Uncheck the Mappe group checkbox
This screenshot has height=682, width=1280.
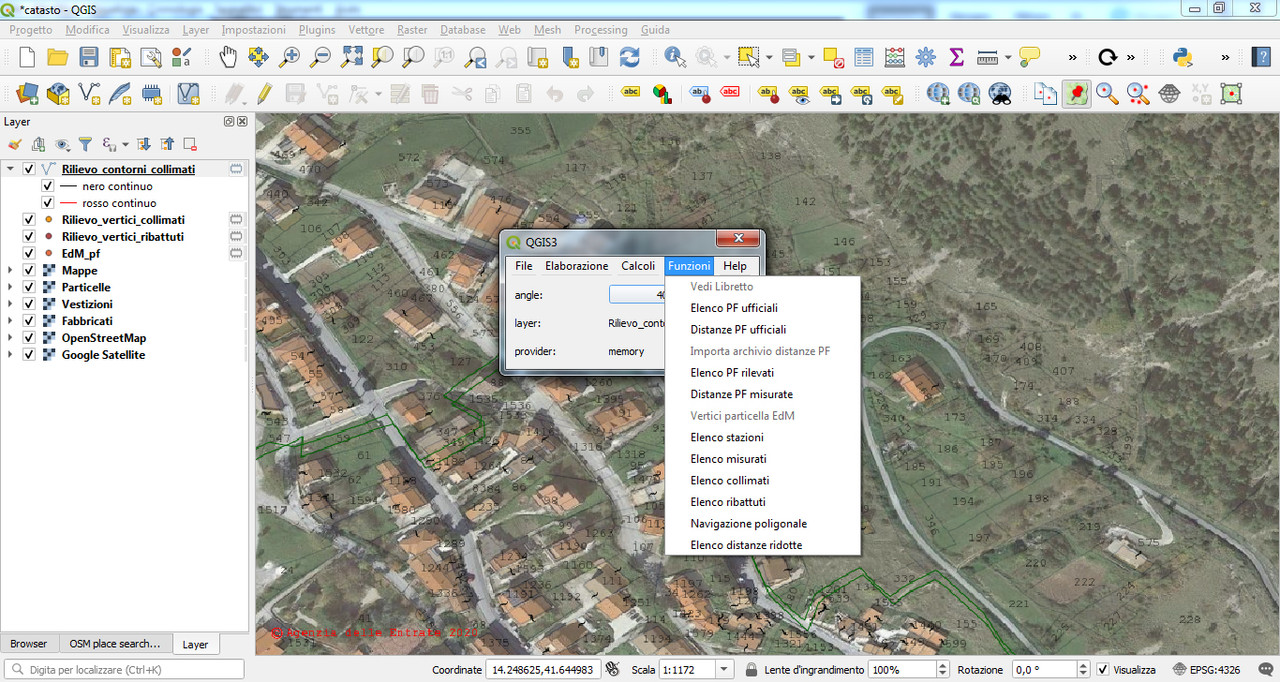coord(29,271)
